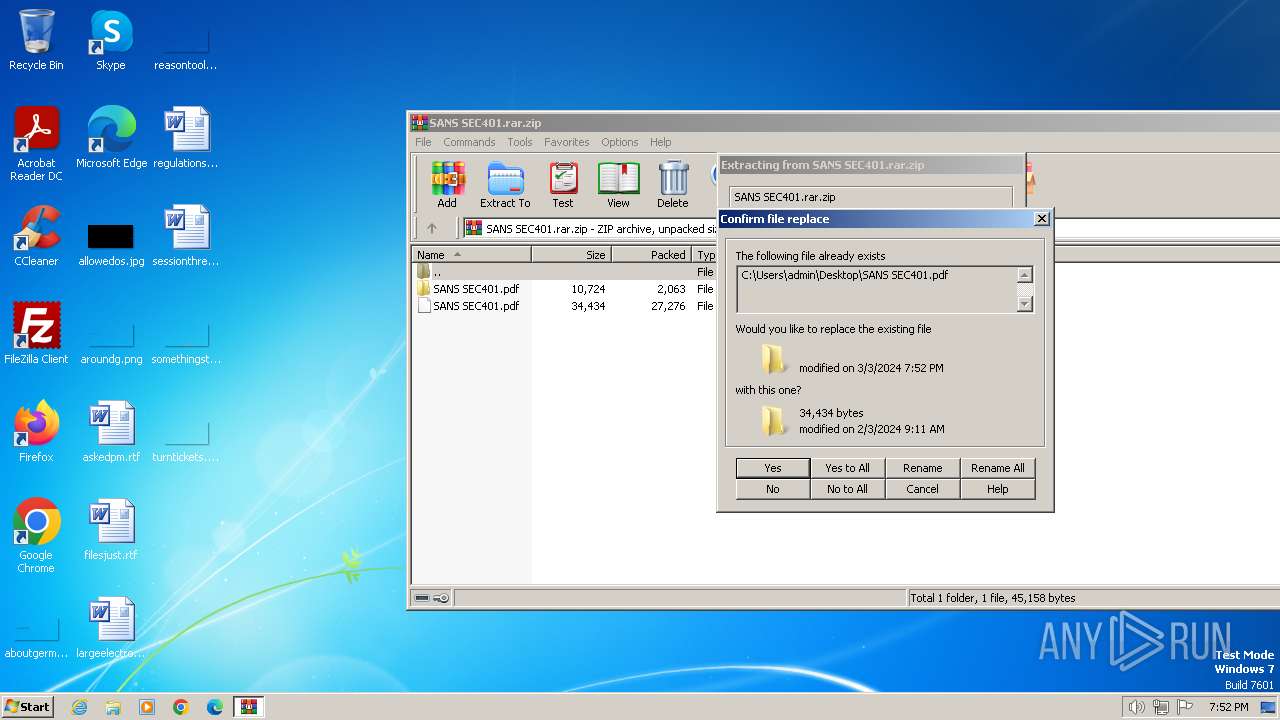Image resolution: width=1280 pixels, height=720 pixels.
Task: Click Chrome icon in the taskbar
Action: click(181, 707)
